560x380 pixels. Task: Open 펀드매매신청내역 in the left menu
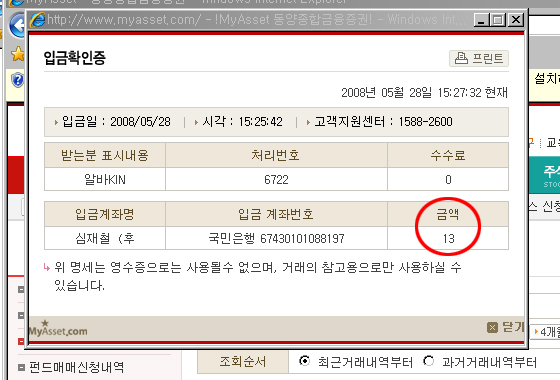pyautogui.click(x=76, y=367)
